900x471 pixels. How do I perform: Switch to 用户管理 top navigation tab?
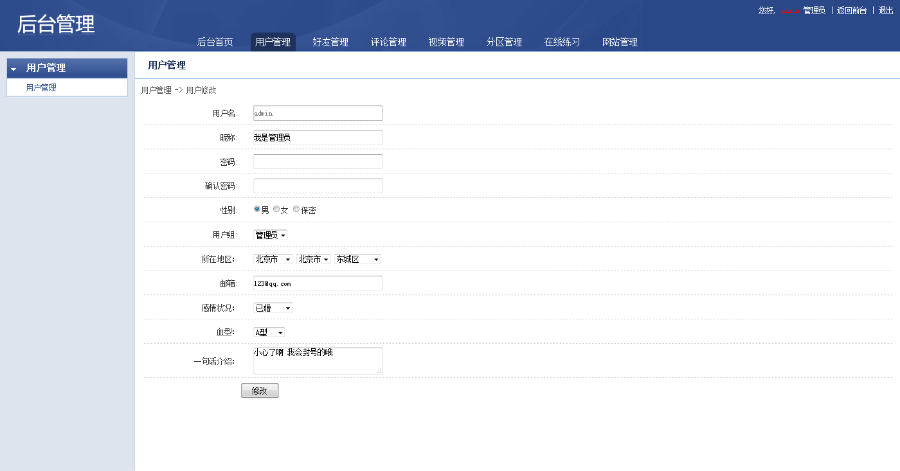(x=273, y=42)
